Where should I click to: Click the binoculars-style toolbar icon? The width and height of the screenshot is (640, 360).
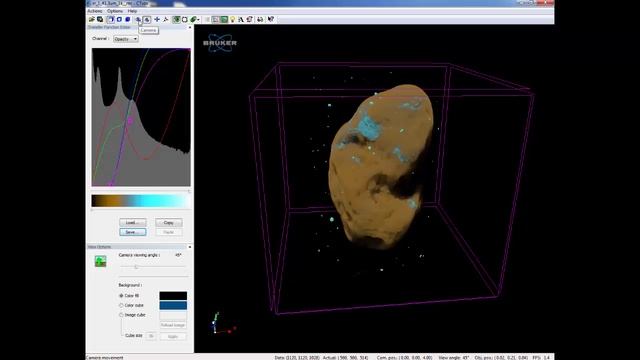coord(260,19)
